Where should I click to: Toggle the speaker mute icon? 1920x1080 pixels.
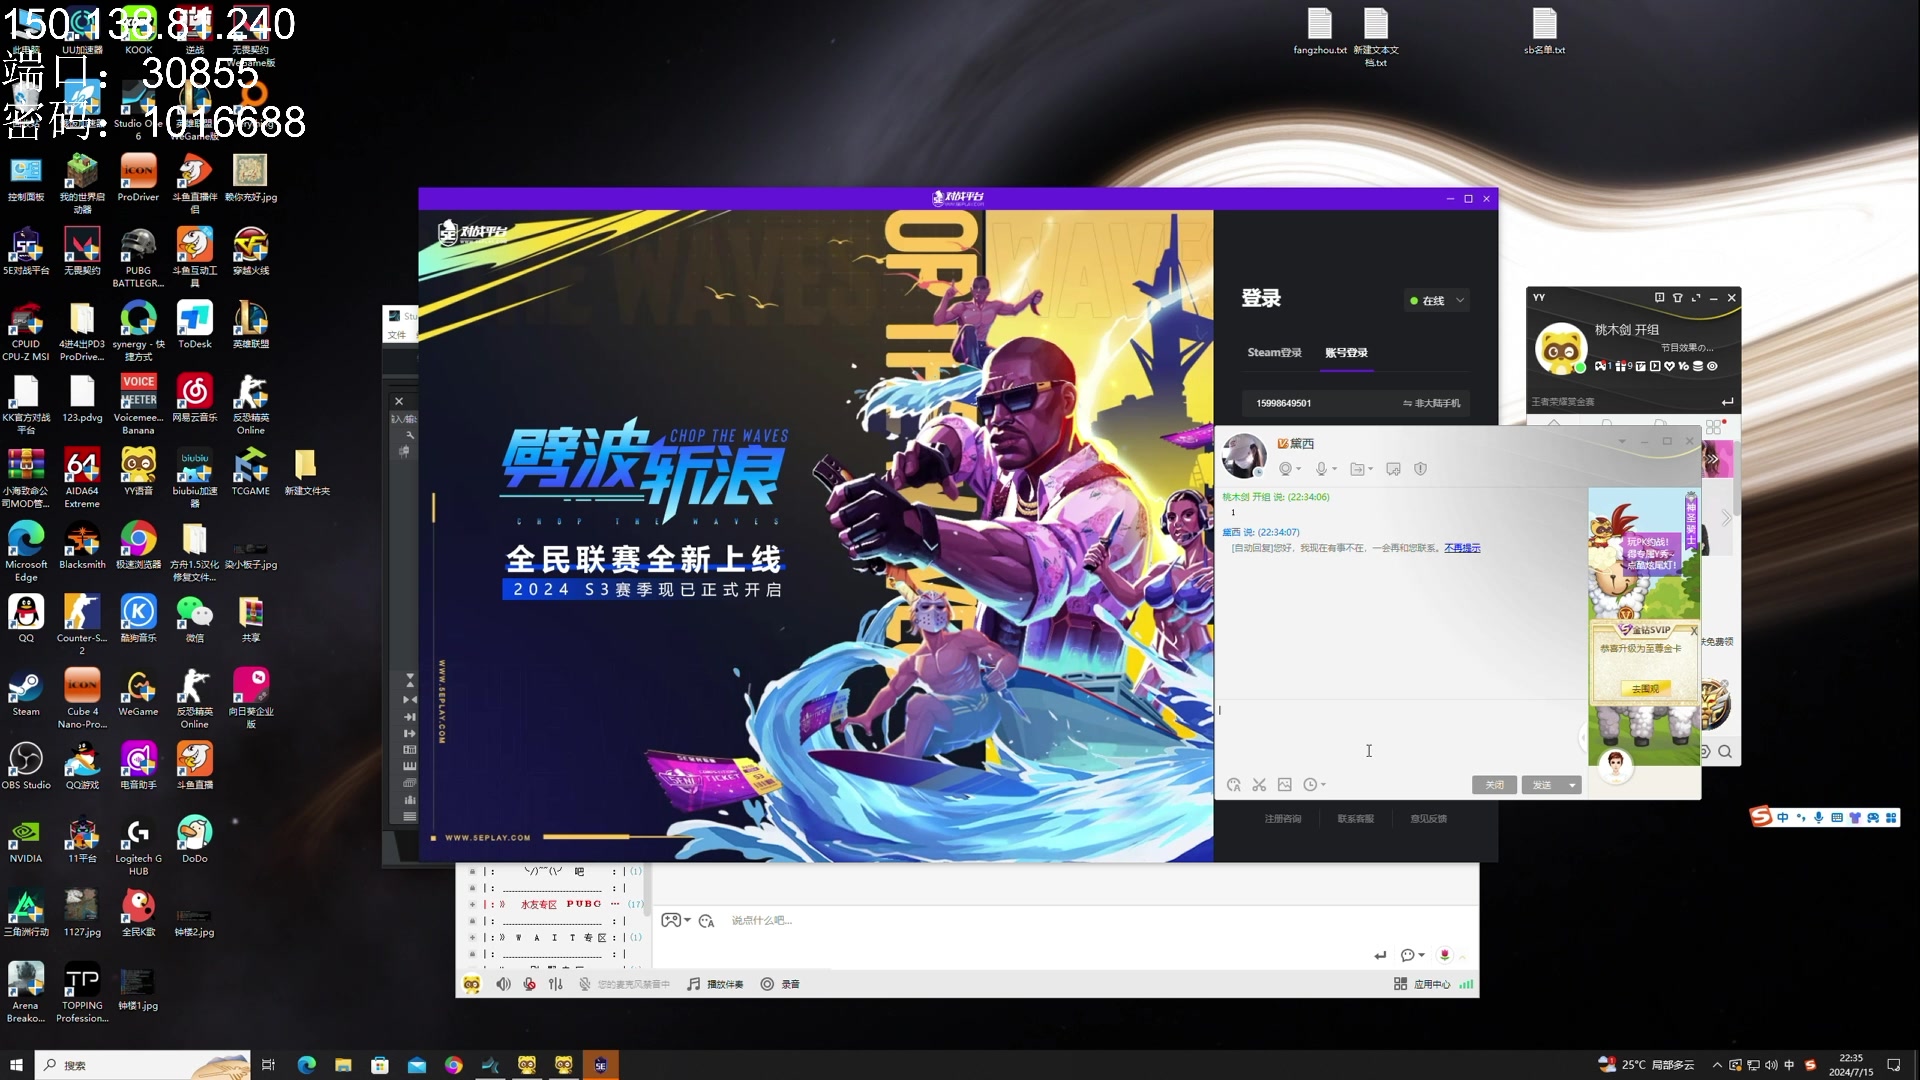[503, 984]
